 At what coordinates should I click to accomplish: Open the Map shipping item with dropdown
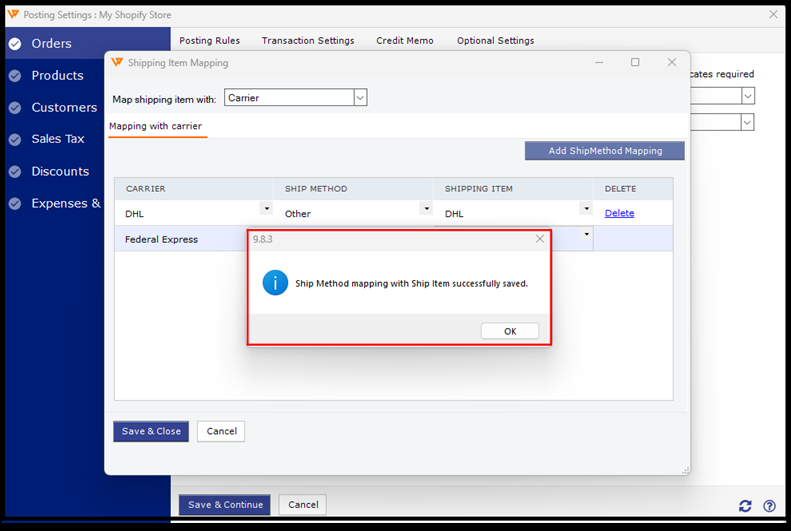point(360,98)
